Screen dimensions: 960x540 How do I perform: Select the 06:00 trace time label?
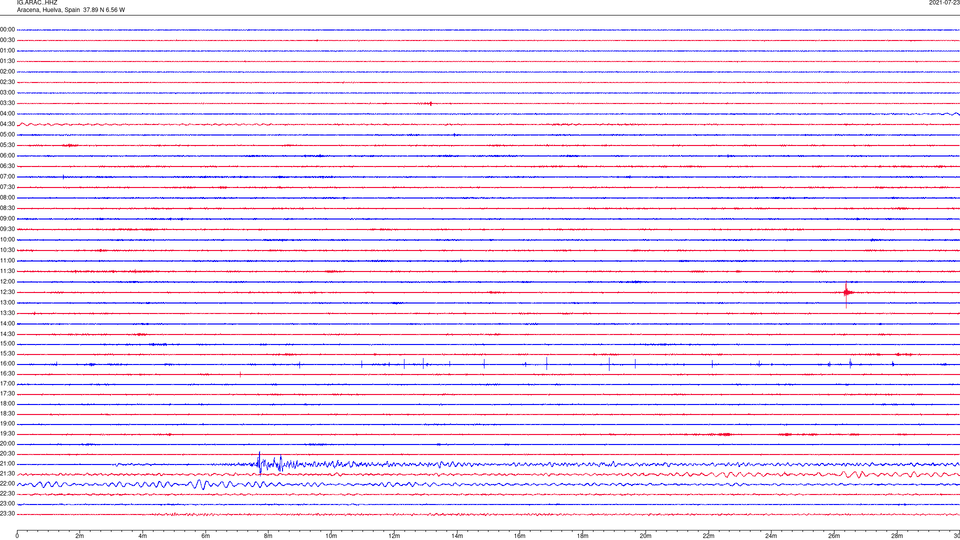pos(7,156)
